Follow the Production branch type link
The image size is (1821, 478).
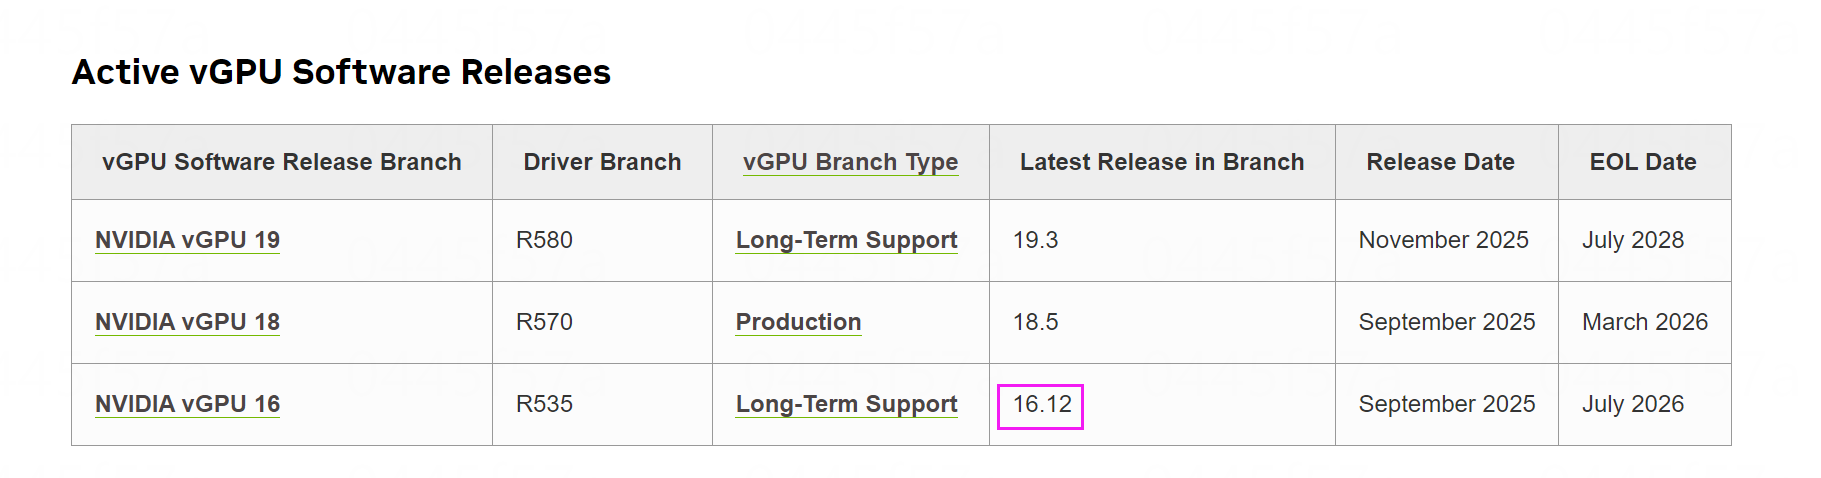pos(798,322)
